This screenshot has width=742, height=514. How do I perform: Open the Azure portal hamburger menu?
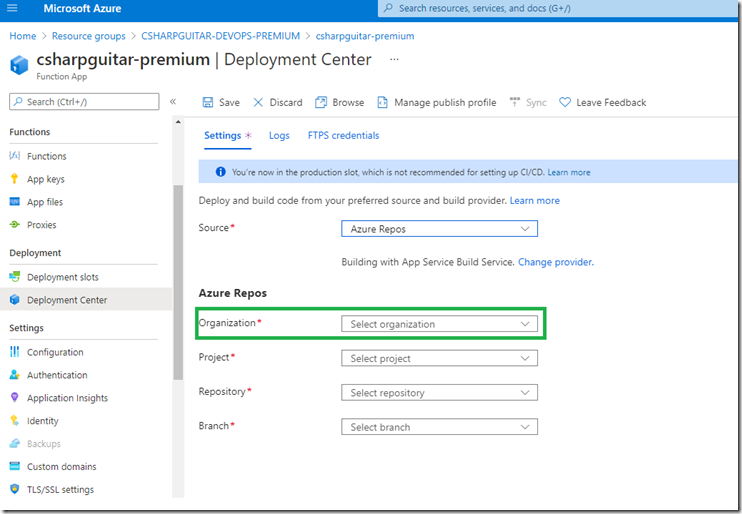(12, 8)
